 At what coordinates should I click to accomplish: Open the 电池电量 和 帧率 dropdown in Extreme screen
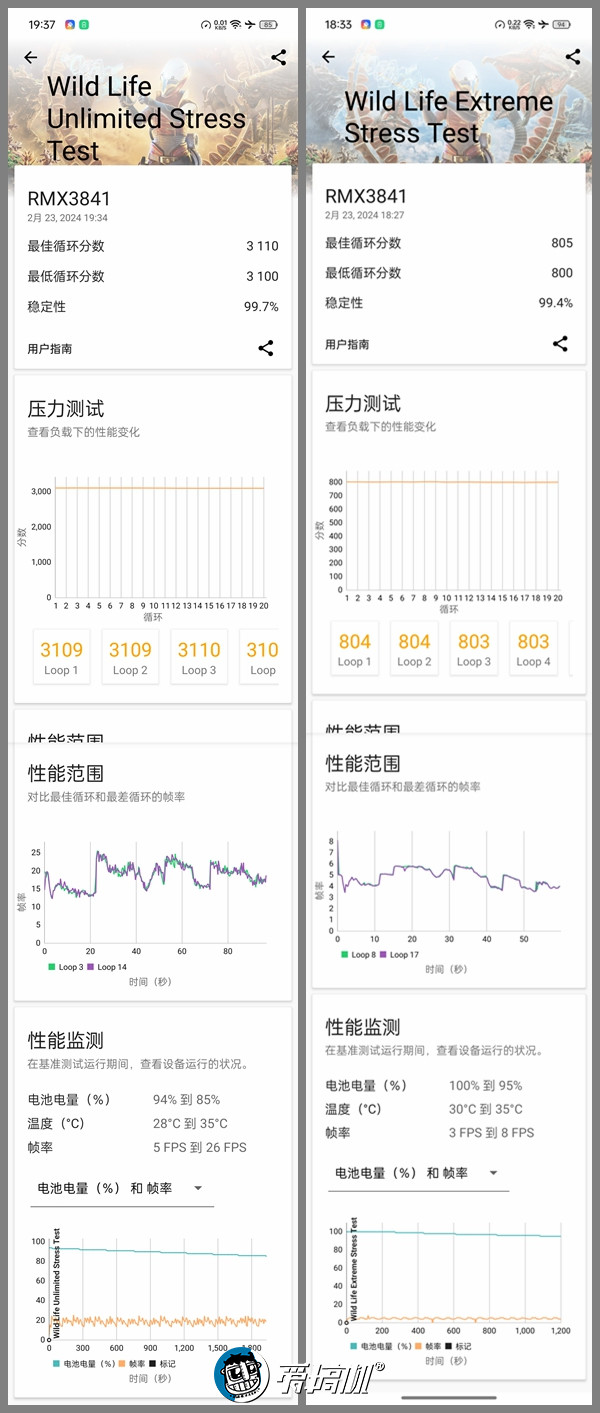(418, 1173)
